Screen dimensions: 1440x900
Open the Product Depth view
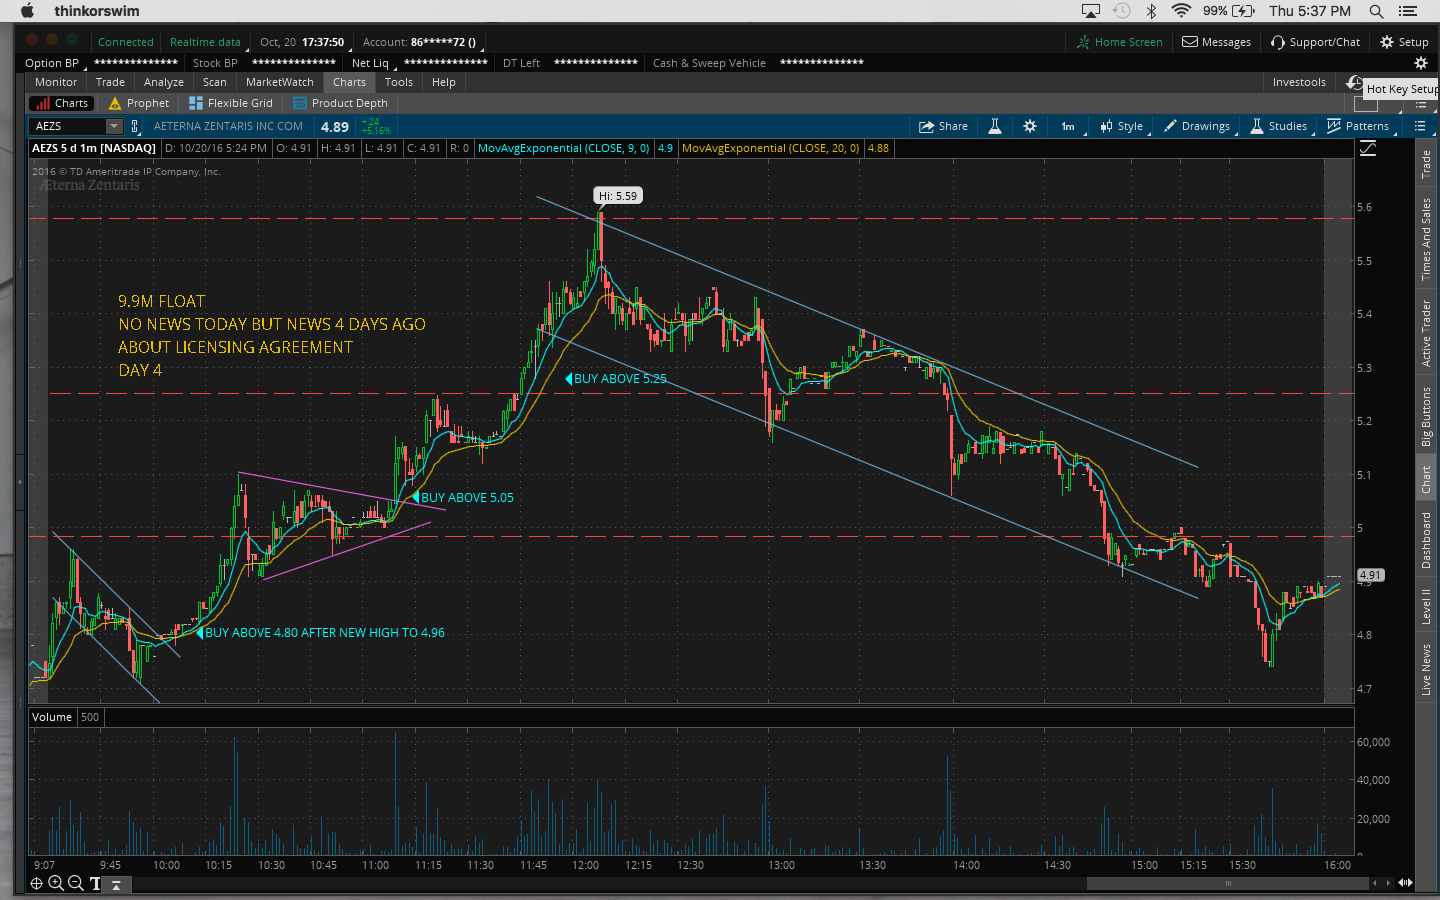tap(340, 103)
